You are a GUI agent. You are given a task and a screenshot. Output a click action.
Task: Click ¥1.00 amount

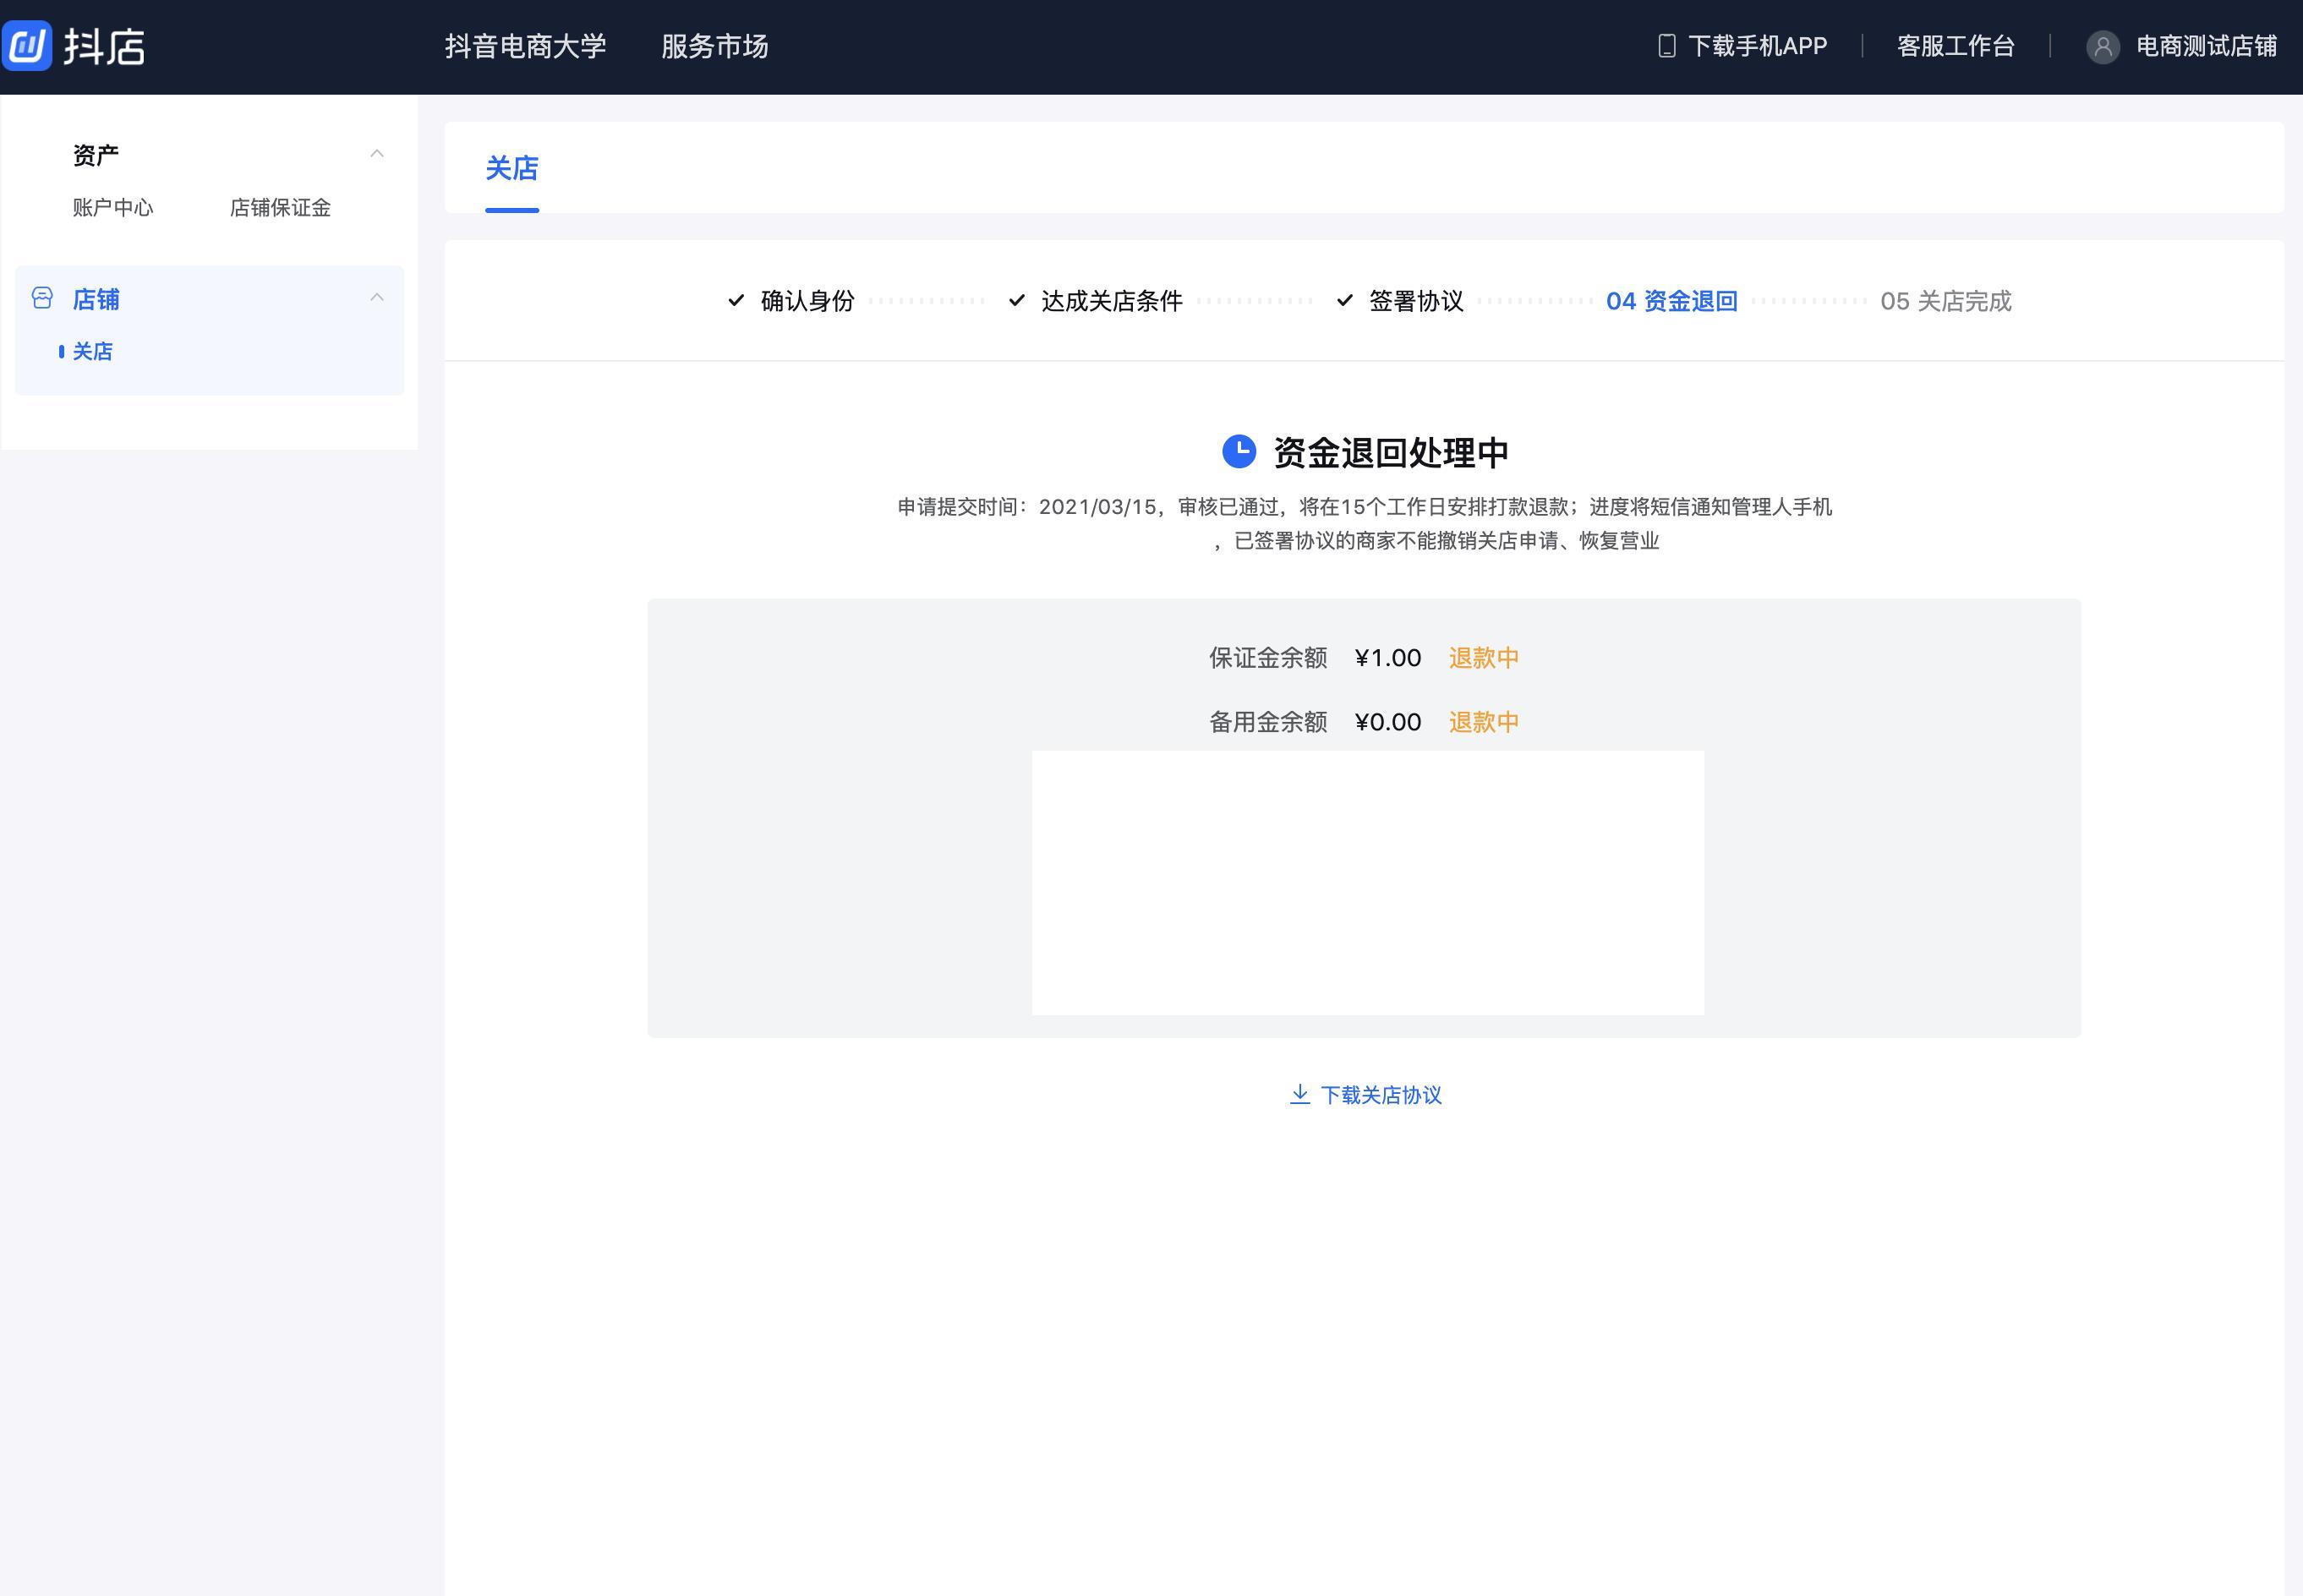[x=1388, y=658]
